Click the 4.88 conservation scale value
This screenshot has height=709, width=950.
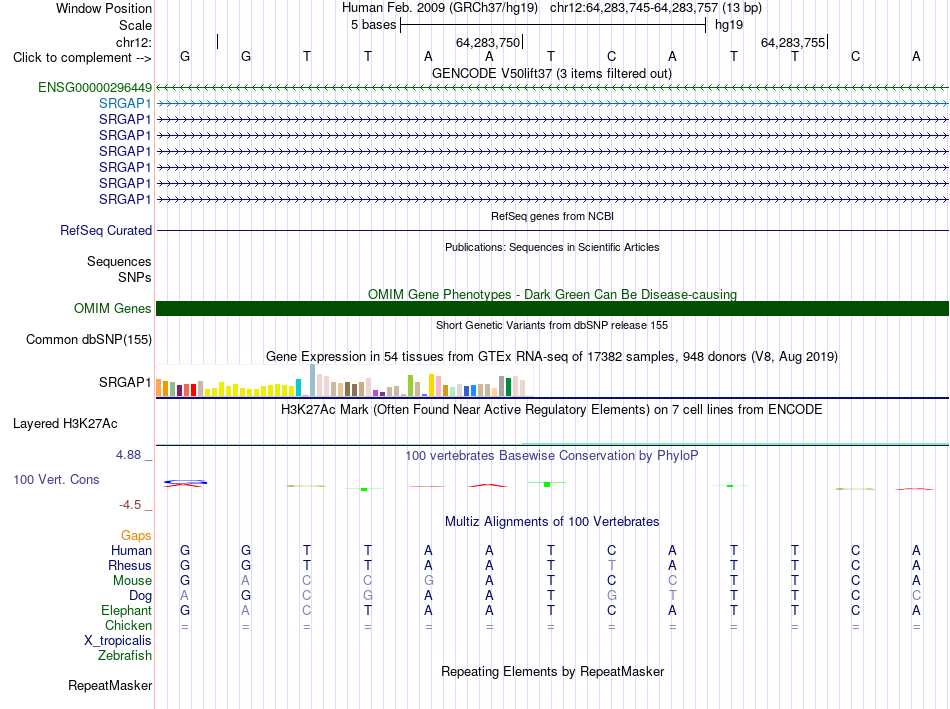(x=128, y=454)
